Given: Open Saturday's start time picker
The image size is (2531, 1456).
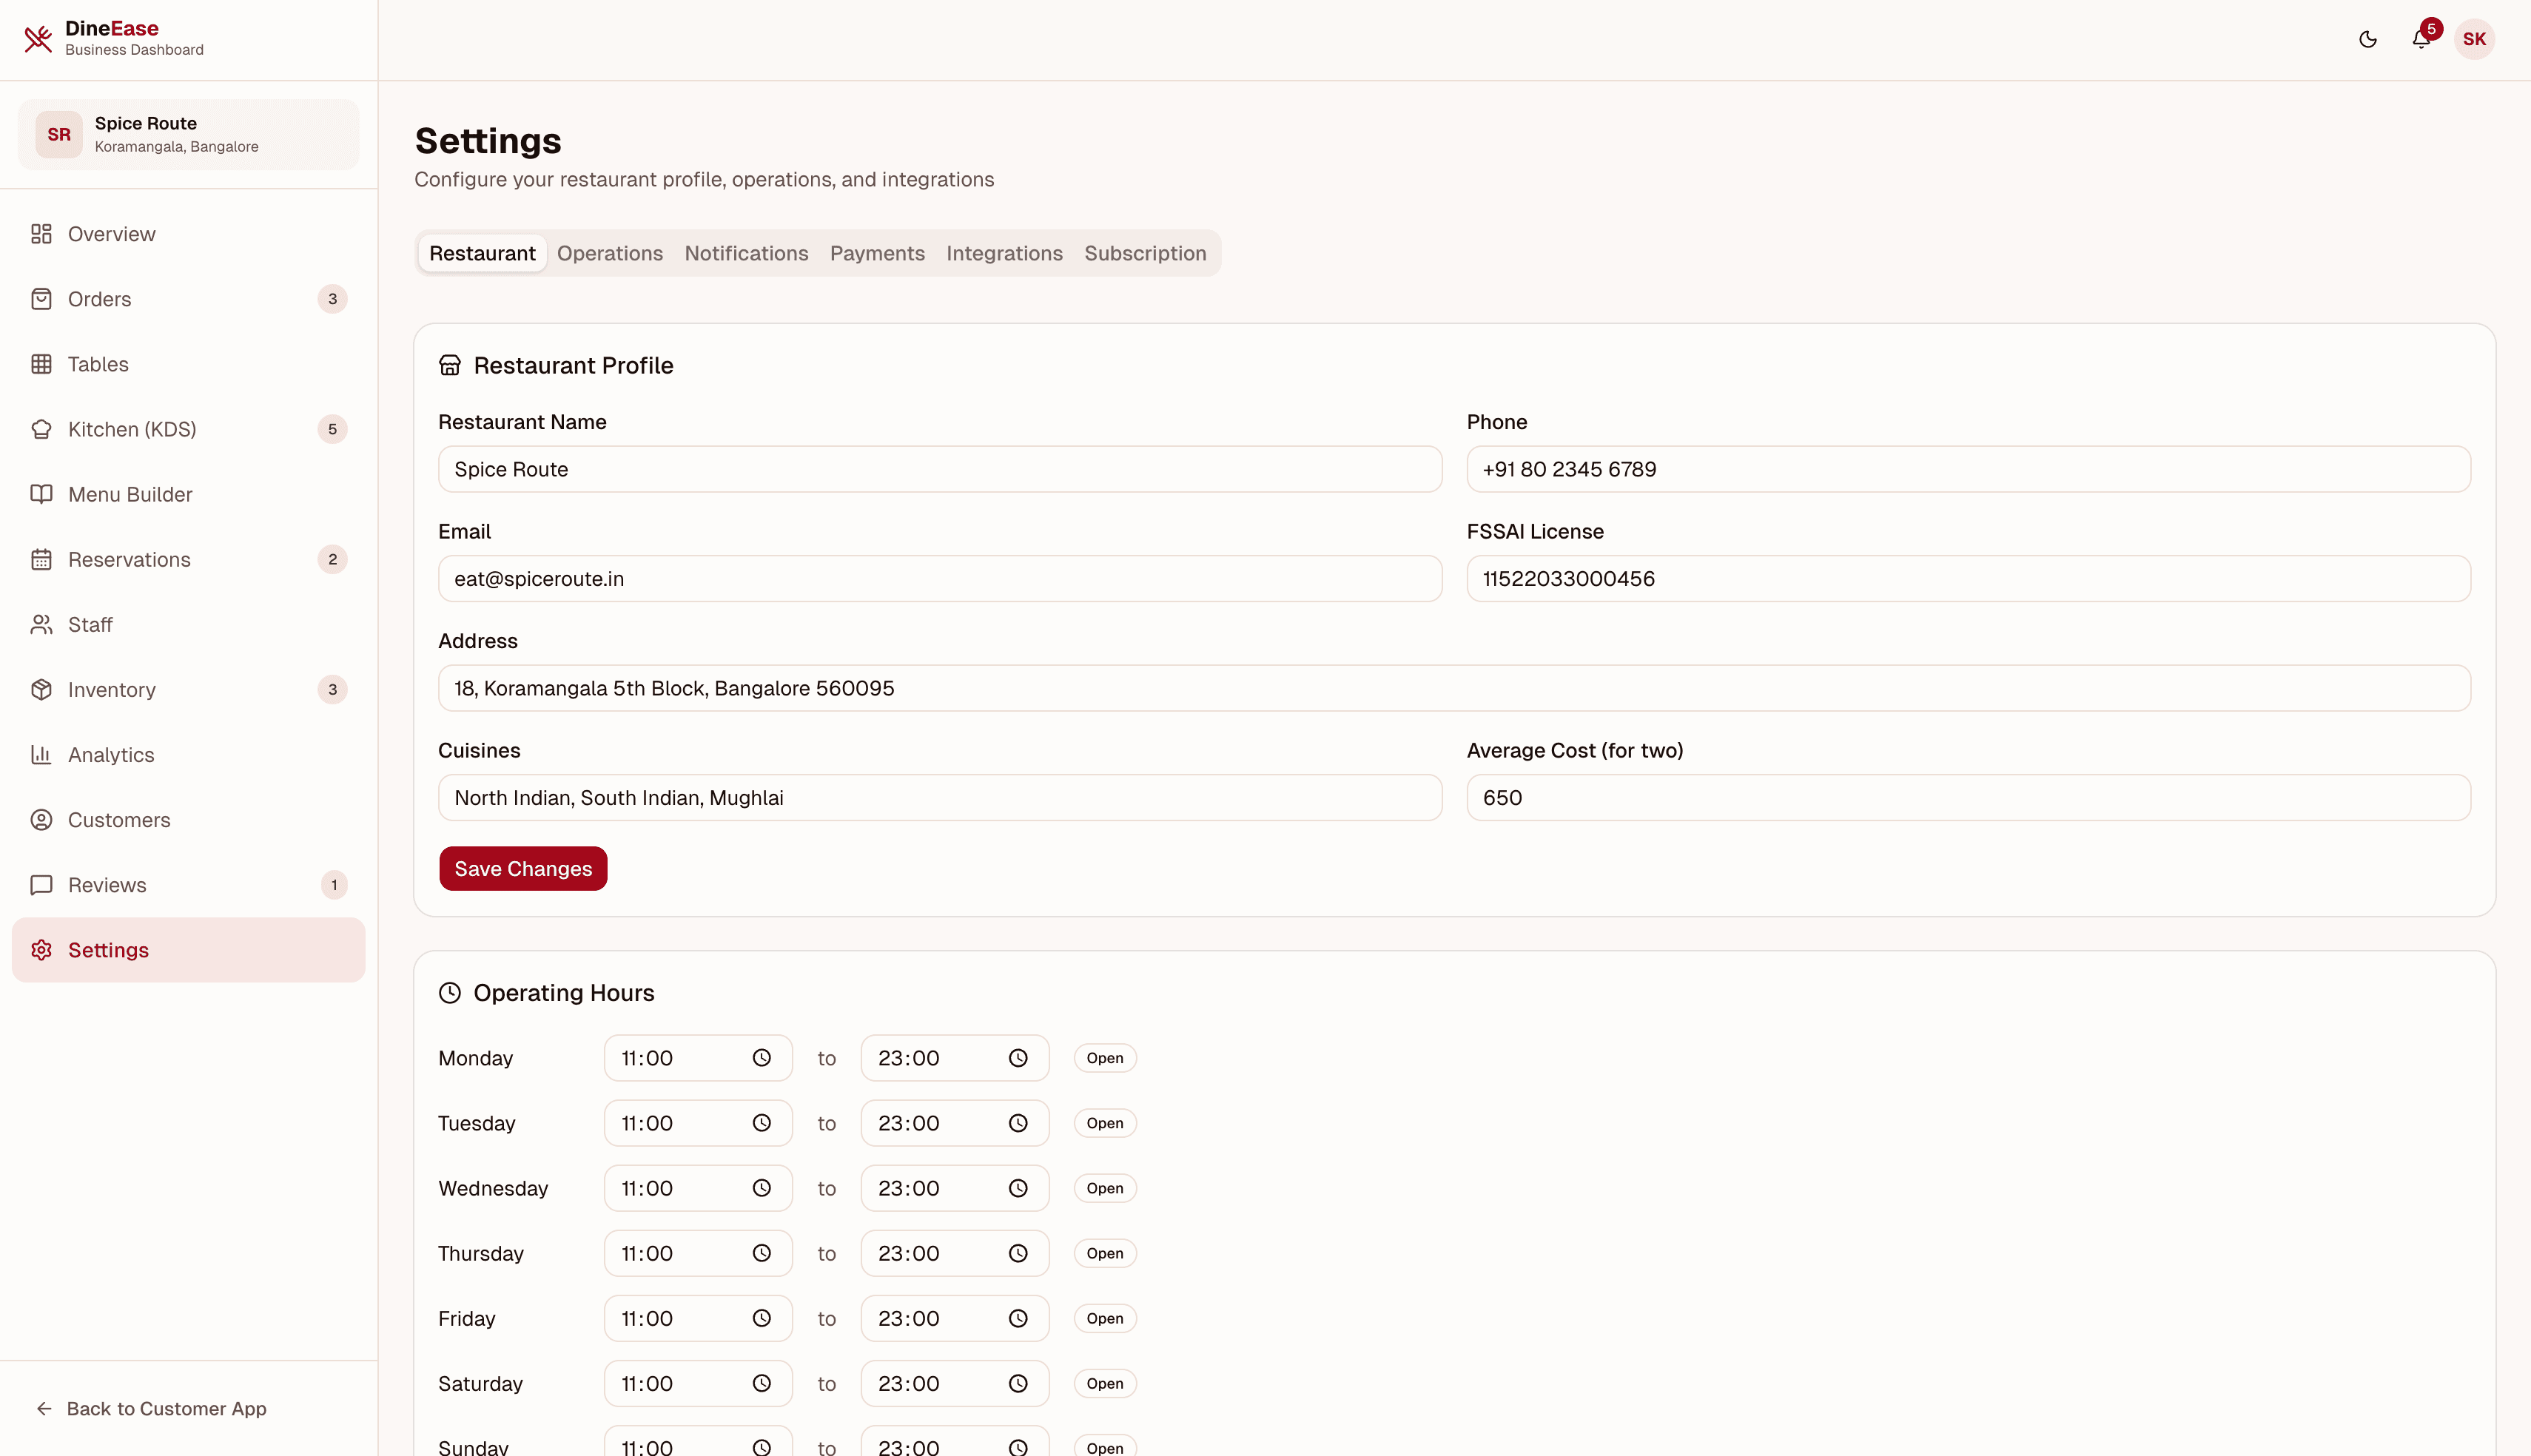Looking at the screenshot, I should coord(763,1383).
